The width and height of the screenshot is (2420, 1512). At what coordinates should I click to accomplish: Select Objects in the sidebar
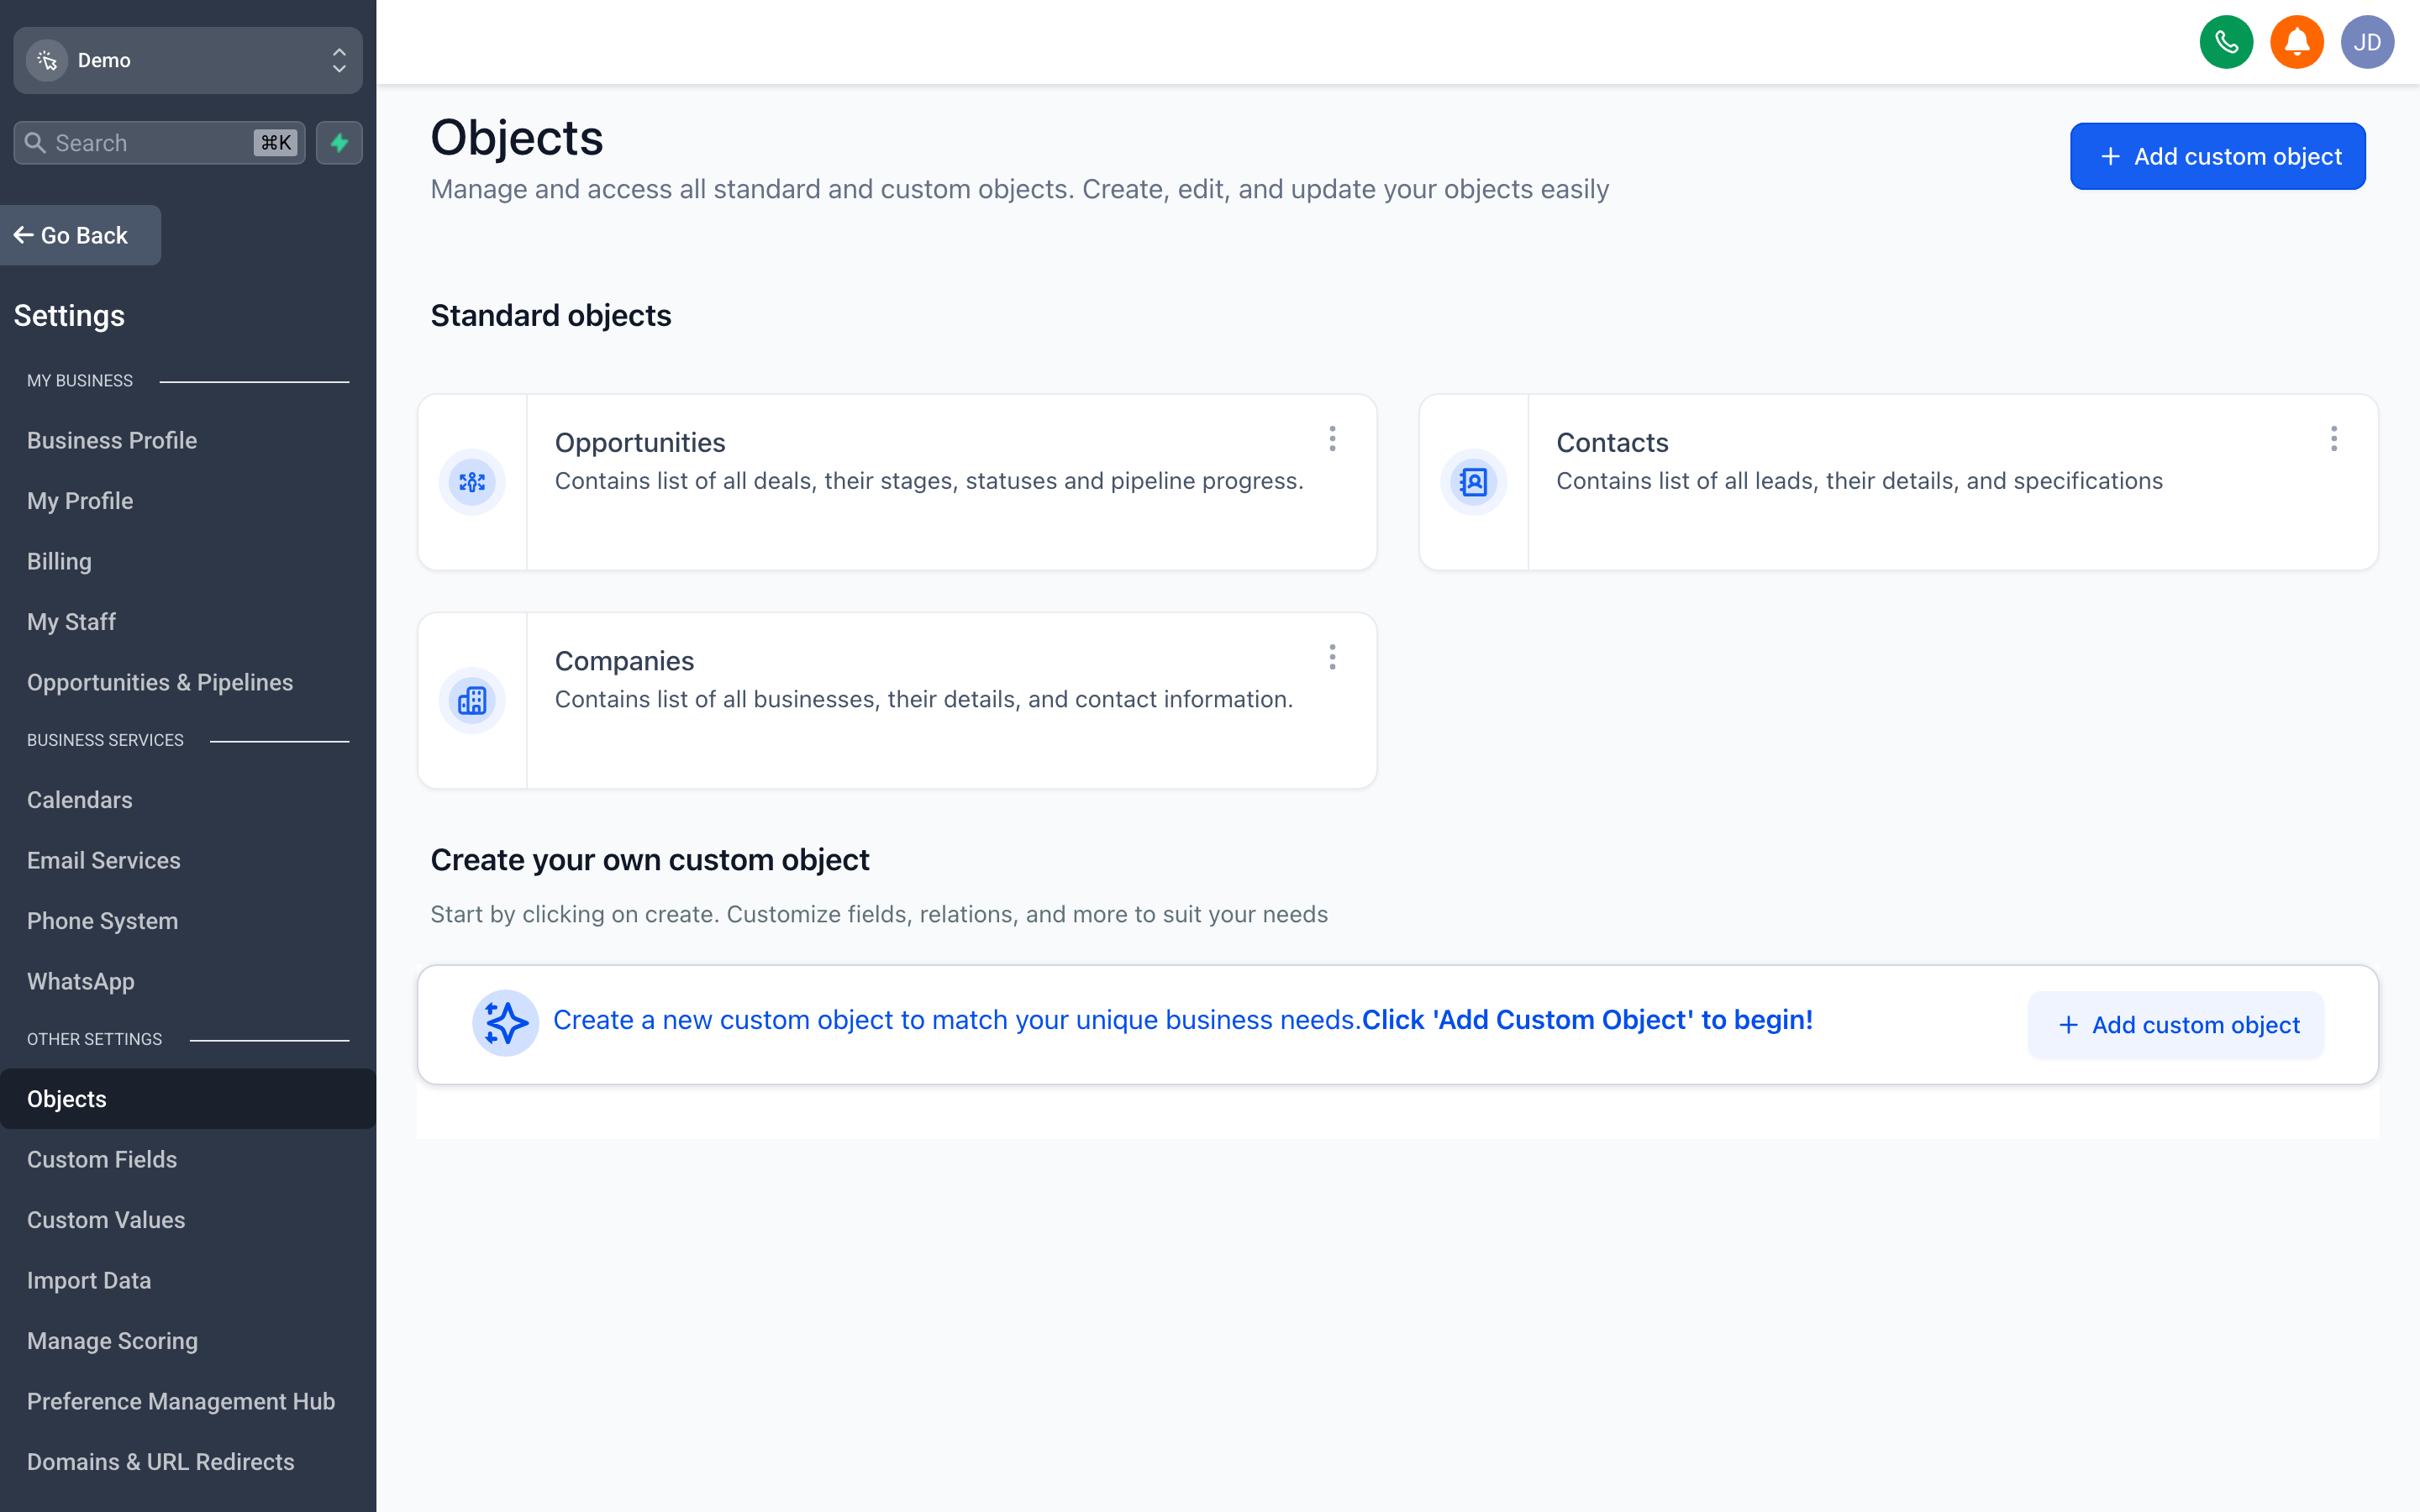188,1099
